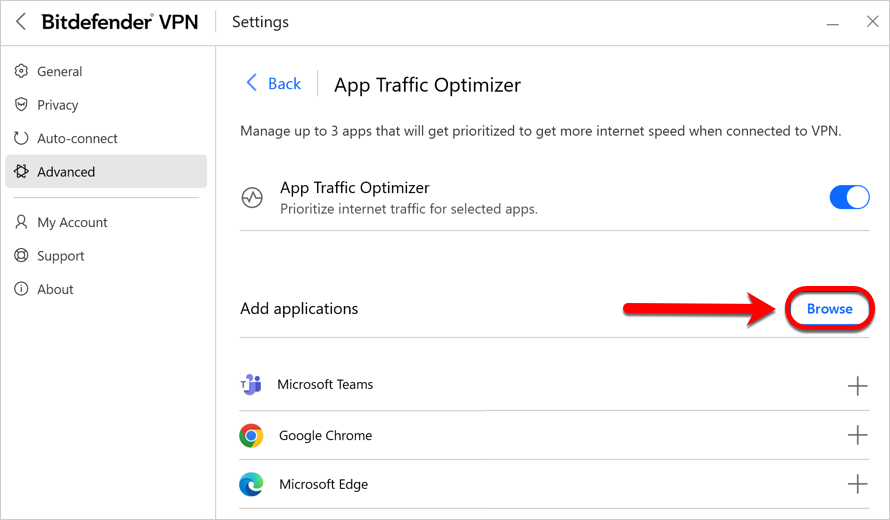Select the Microsoft Edge row label

coord(324,484)
